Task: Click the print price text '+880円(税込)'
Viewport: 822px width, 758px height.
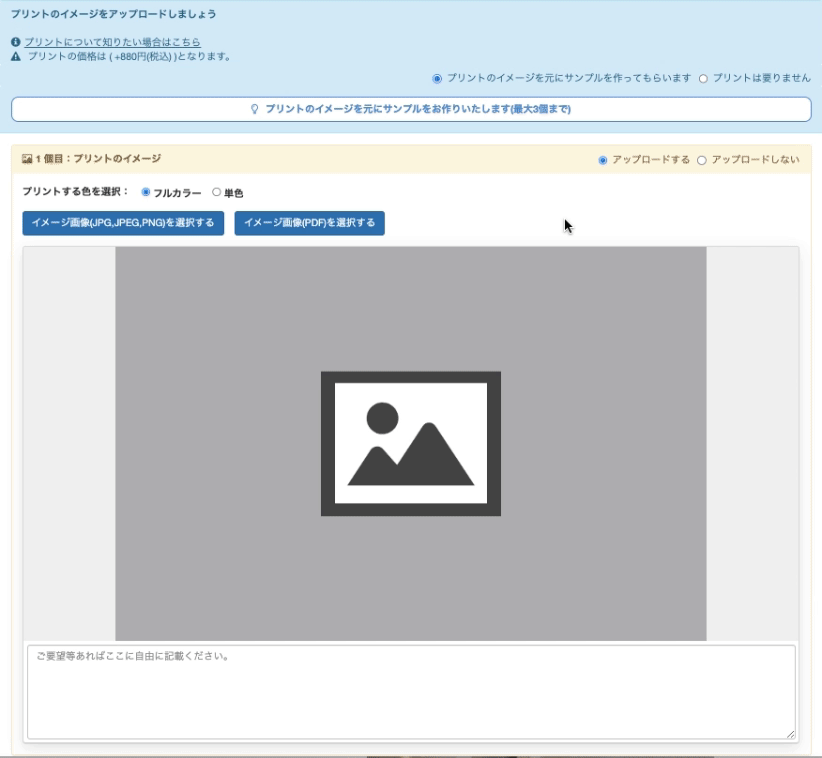Action: (x=142, y=57)
